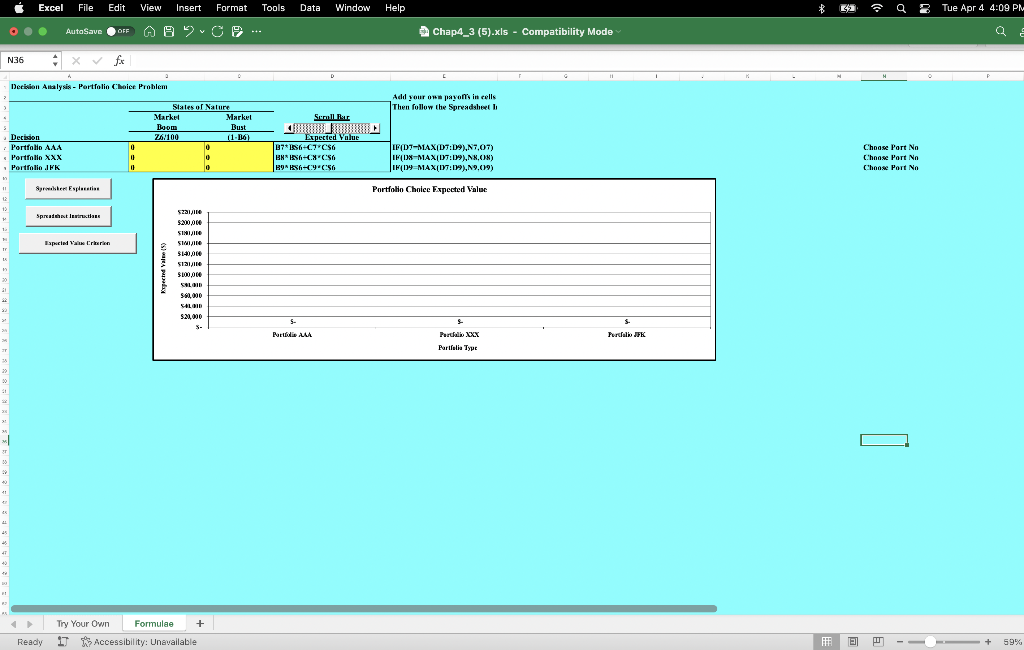The width and height of the screenshot is (1024, 650).
Task: Open the Window menu
Action: [353, 8]
